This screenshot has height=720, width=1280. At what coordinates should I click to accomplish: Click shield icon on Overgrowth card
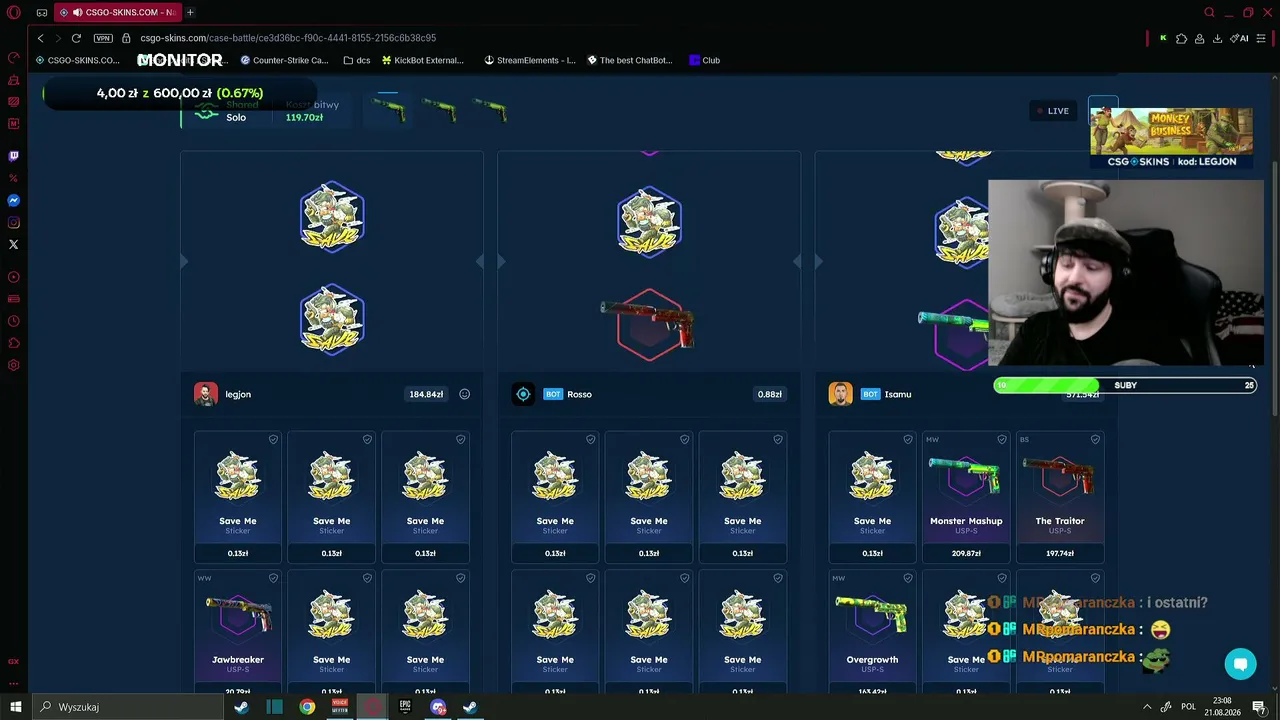[x=908, y=578]
